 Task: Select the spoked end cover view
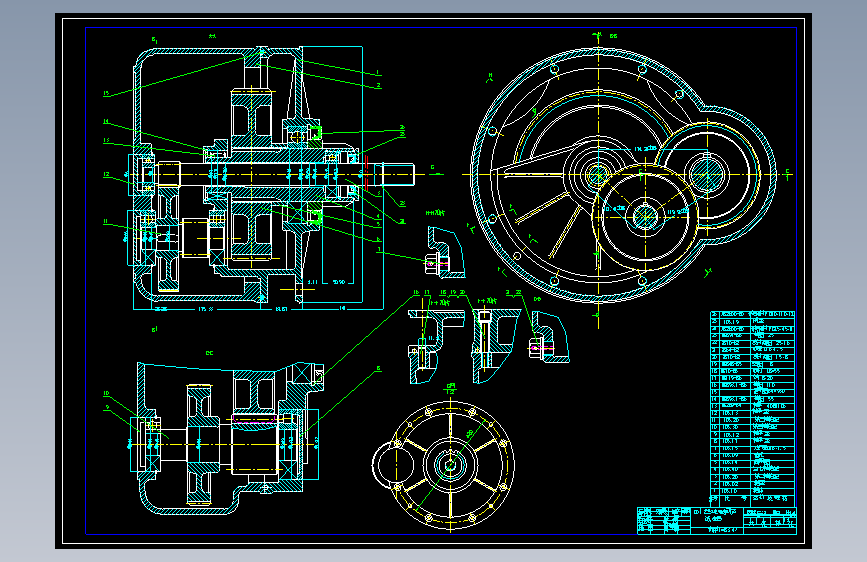pyautogui.click(x=443, y=465)
